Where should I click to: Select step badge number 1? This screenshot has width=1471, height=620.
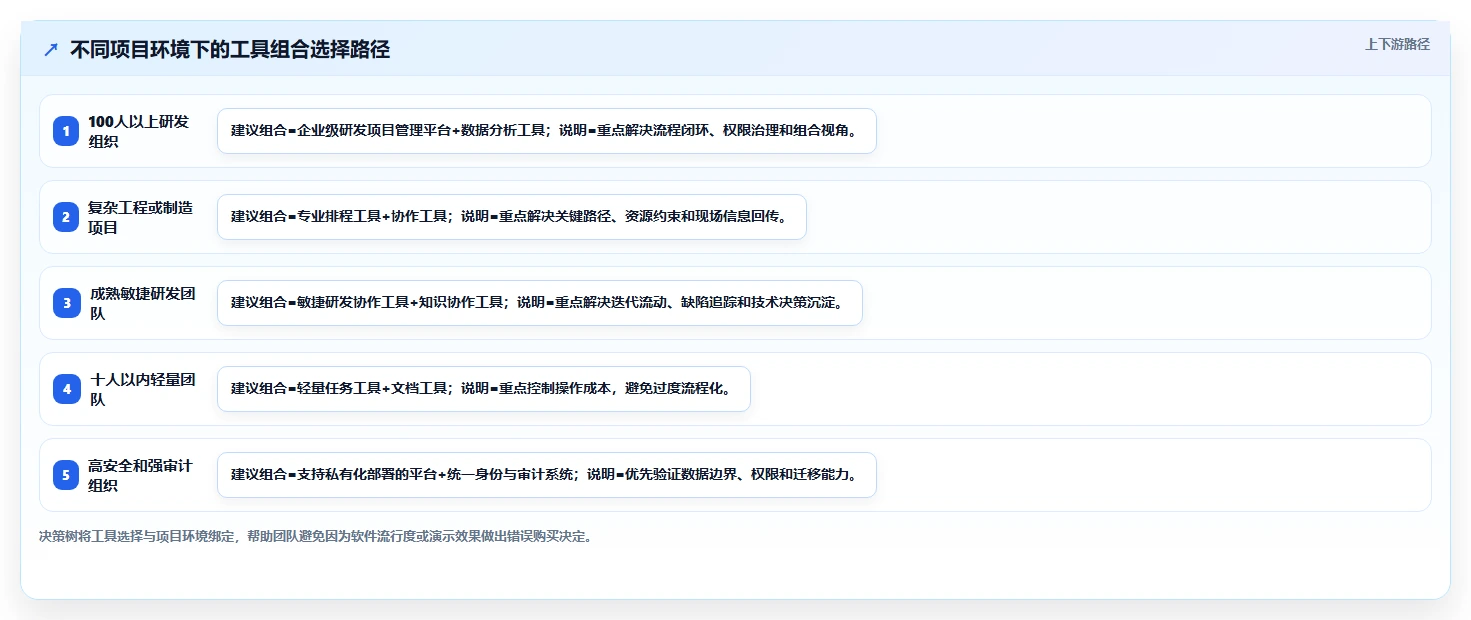coord(66,131)
